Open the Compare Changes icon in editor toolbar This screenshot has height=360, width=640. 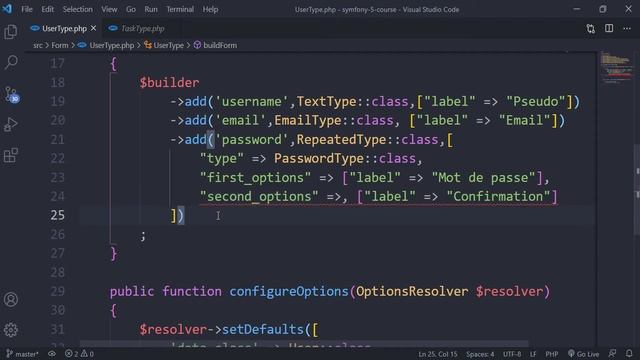click(x=591, y=29)
